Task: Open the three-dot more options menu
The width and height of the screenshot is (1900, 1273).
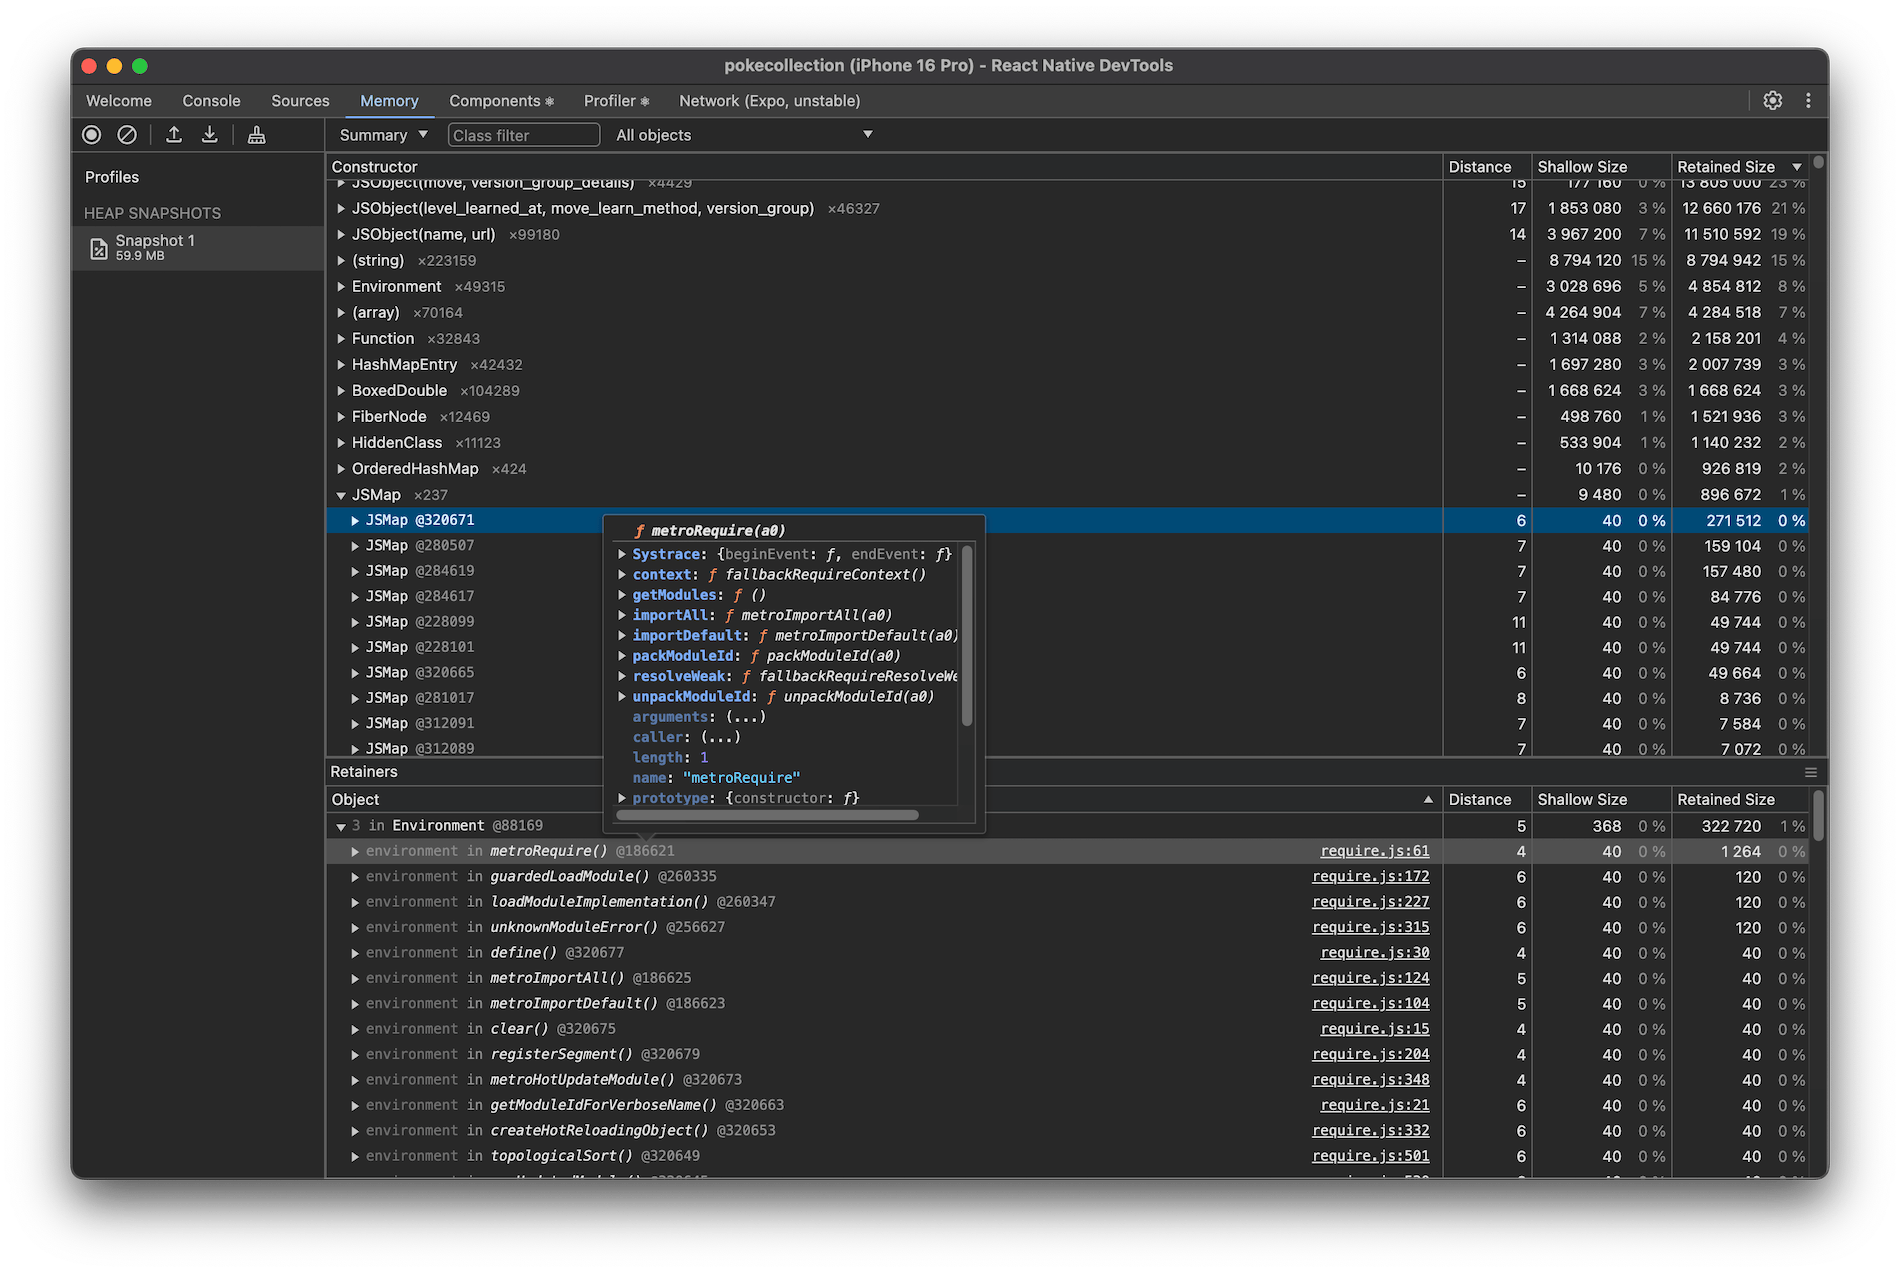Action: click(x=1808, y=101)
